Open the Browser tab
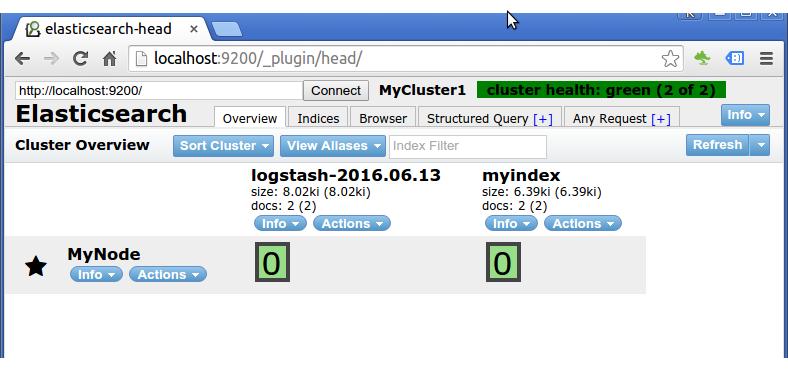Screen dimensions: 788x371 click(x=383, y=118)
